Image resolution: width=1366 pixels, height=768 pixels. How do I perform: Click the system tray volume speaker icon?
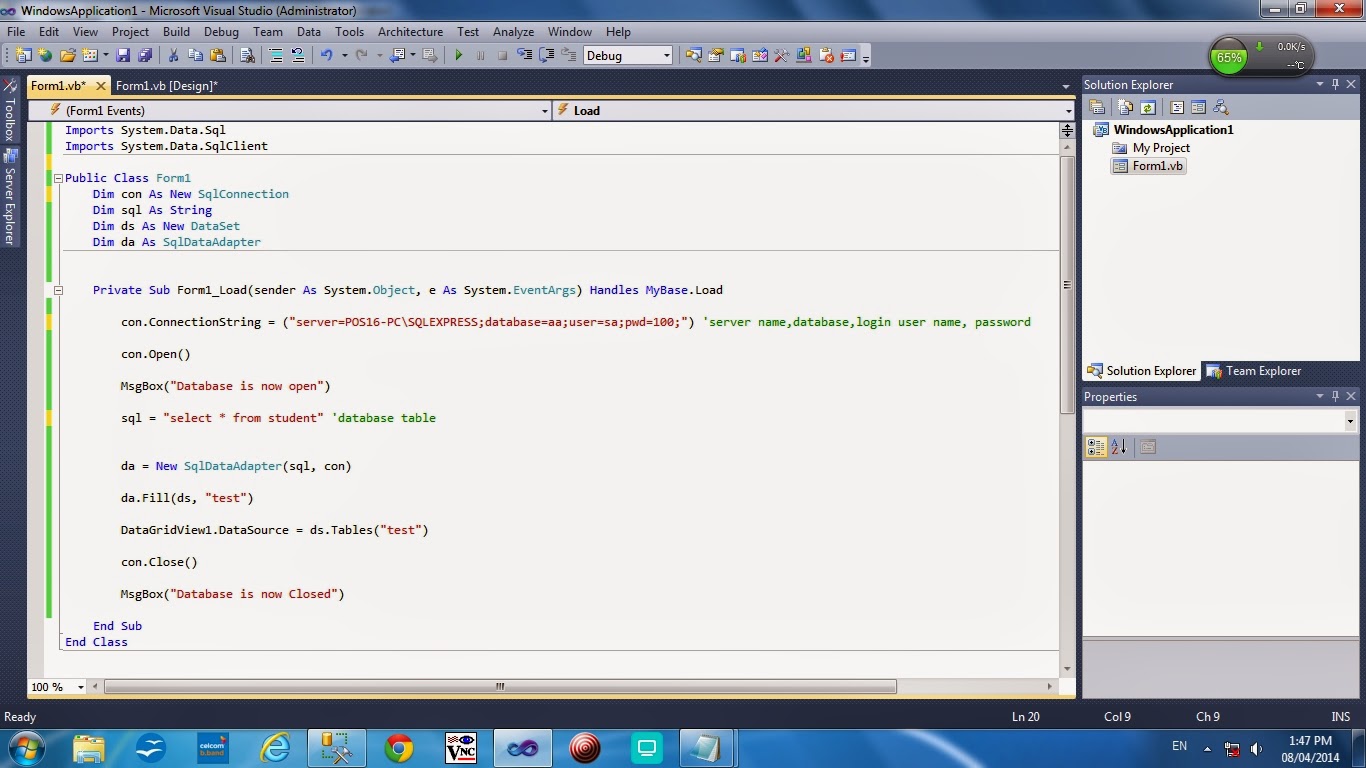tap(1256, 749)
